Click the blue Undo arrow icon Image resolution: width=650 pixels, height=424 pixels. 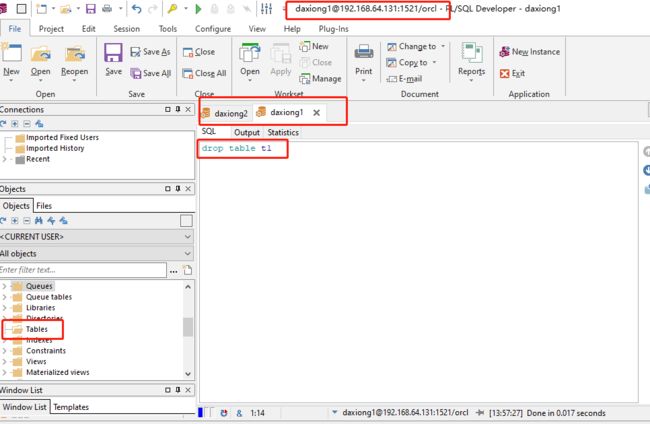pos(136,9)
